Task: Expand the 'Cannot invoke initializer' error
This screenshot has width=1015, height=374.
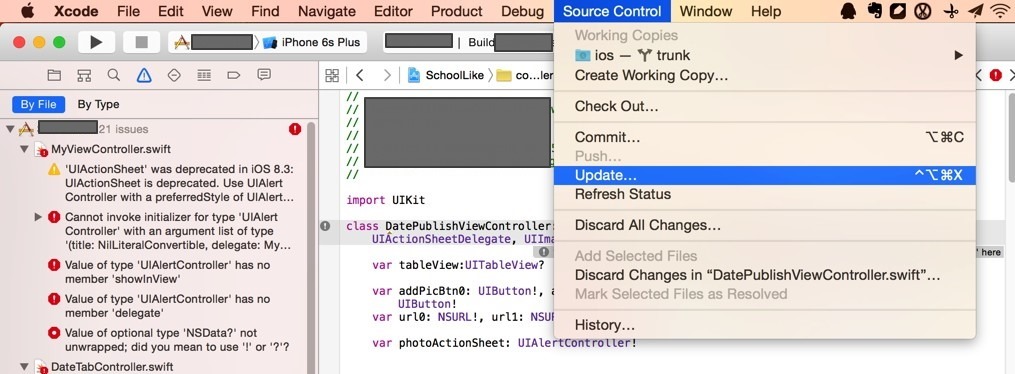Action: [38, 217]
